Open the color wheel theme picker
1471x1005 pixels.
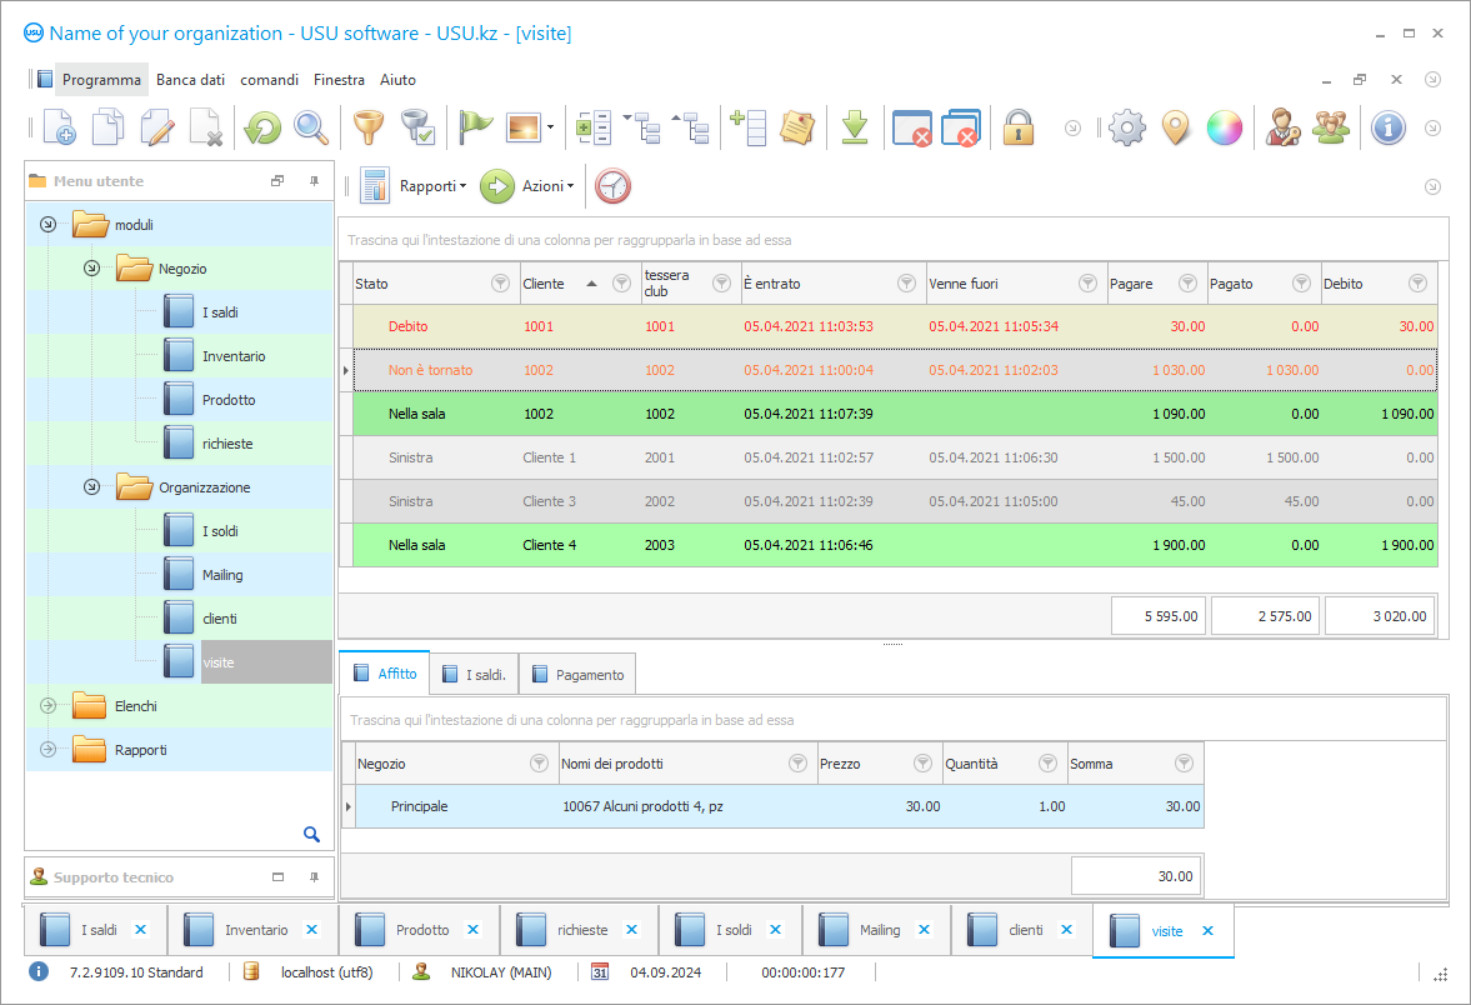click(x=1224, y=128)
